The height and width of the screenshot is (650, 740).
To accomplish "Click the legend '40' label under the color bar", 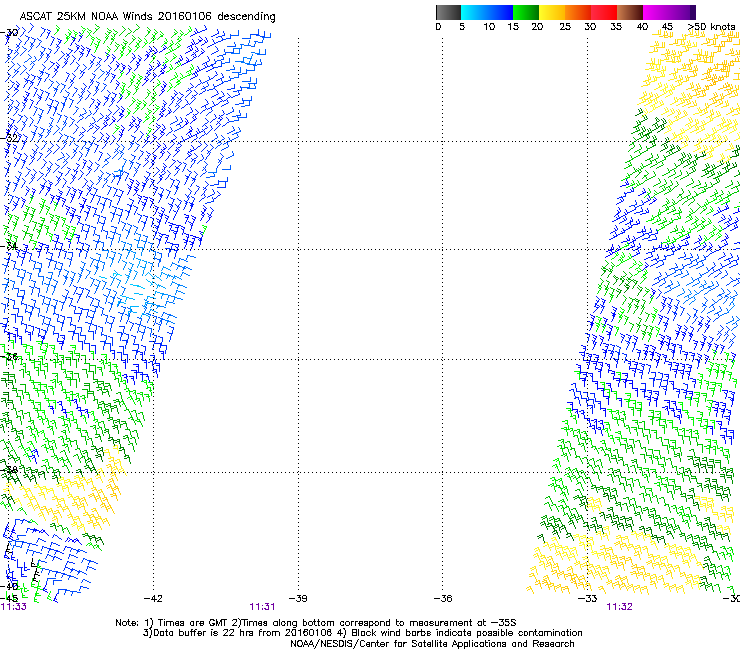I will click(642, 27).
